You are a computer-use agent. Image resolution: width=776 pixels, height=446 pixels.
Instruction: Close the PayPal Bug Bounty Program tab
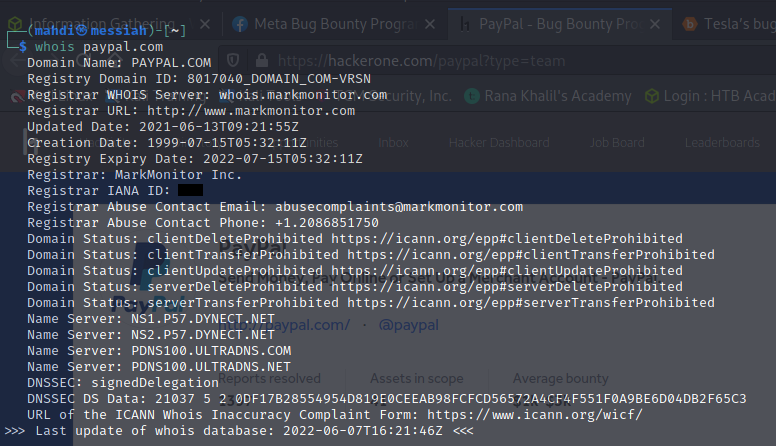pos(655,24)
